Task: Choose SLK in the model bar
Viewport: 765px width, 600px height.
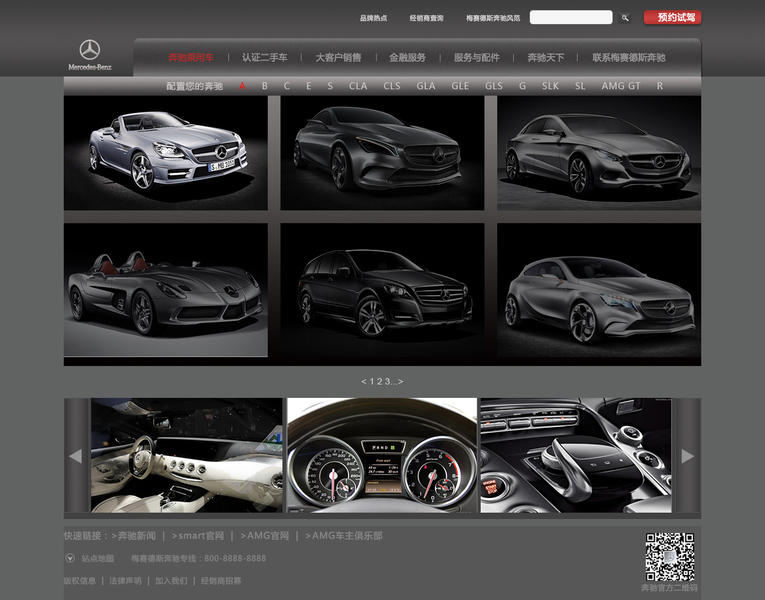Action: point(550,86)
